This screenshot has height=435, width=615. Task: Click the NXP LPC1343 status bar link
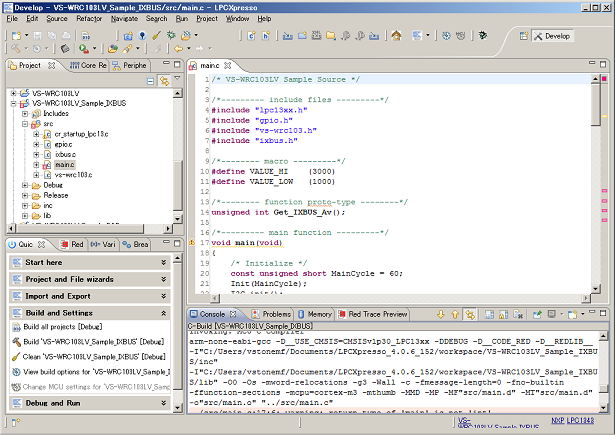click(572, 420)
